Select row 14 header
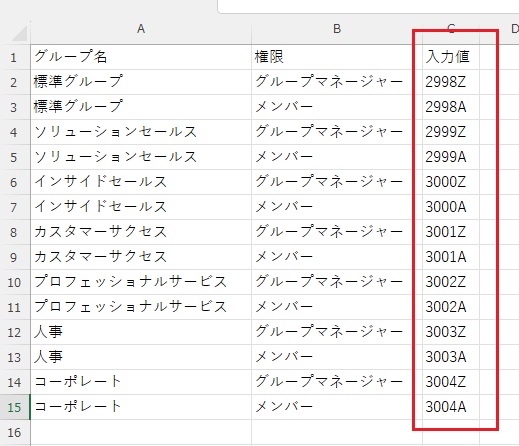The height and width of the screenshot is (446, 519). point(14,382)
